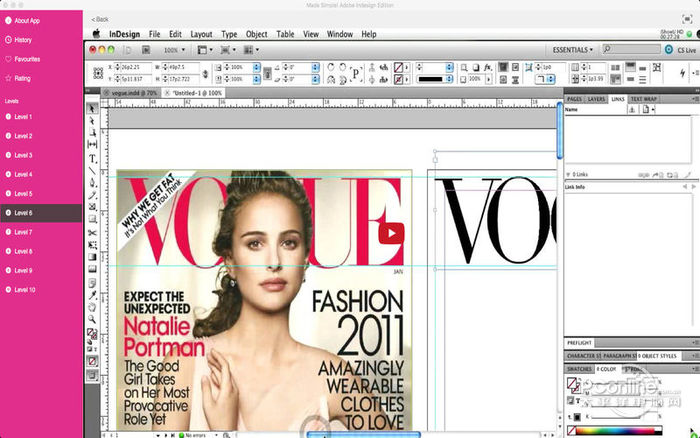
Task: Open the zoom level 100% dropdown
Action: (174, 50)
